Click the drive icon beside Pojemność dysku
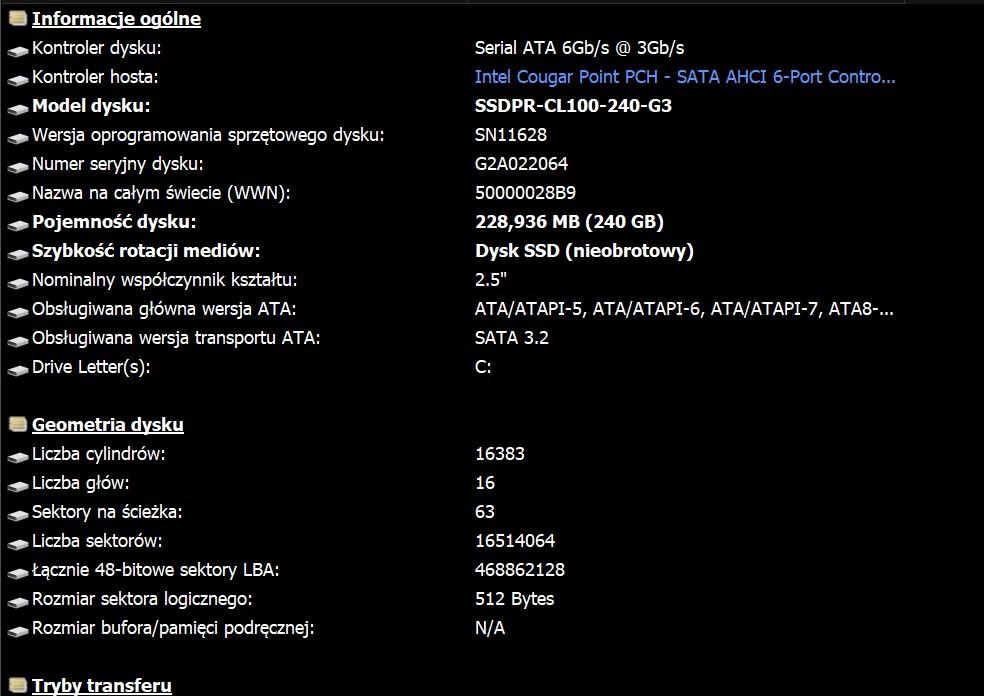The image size is (984, 696). point(17,223)
